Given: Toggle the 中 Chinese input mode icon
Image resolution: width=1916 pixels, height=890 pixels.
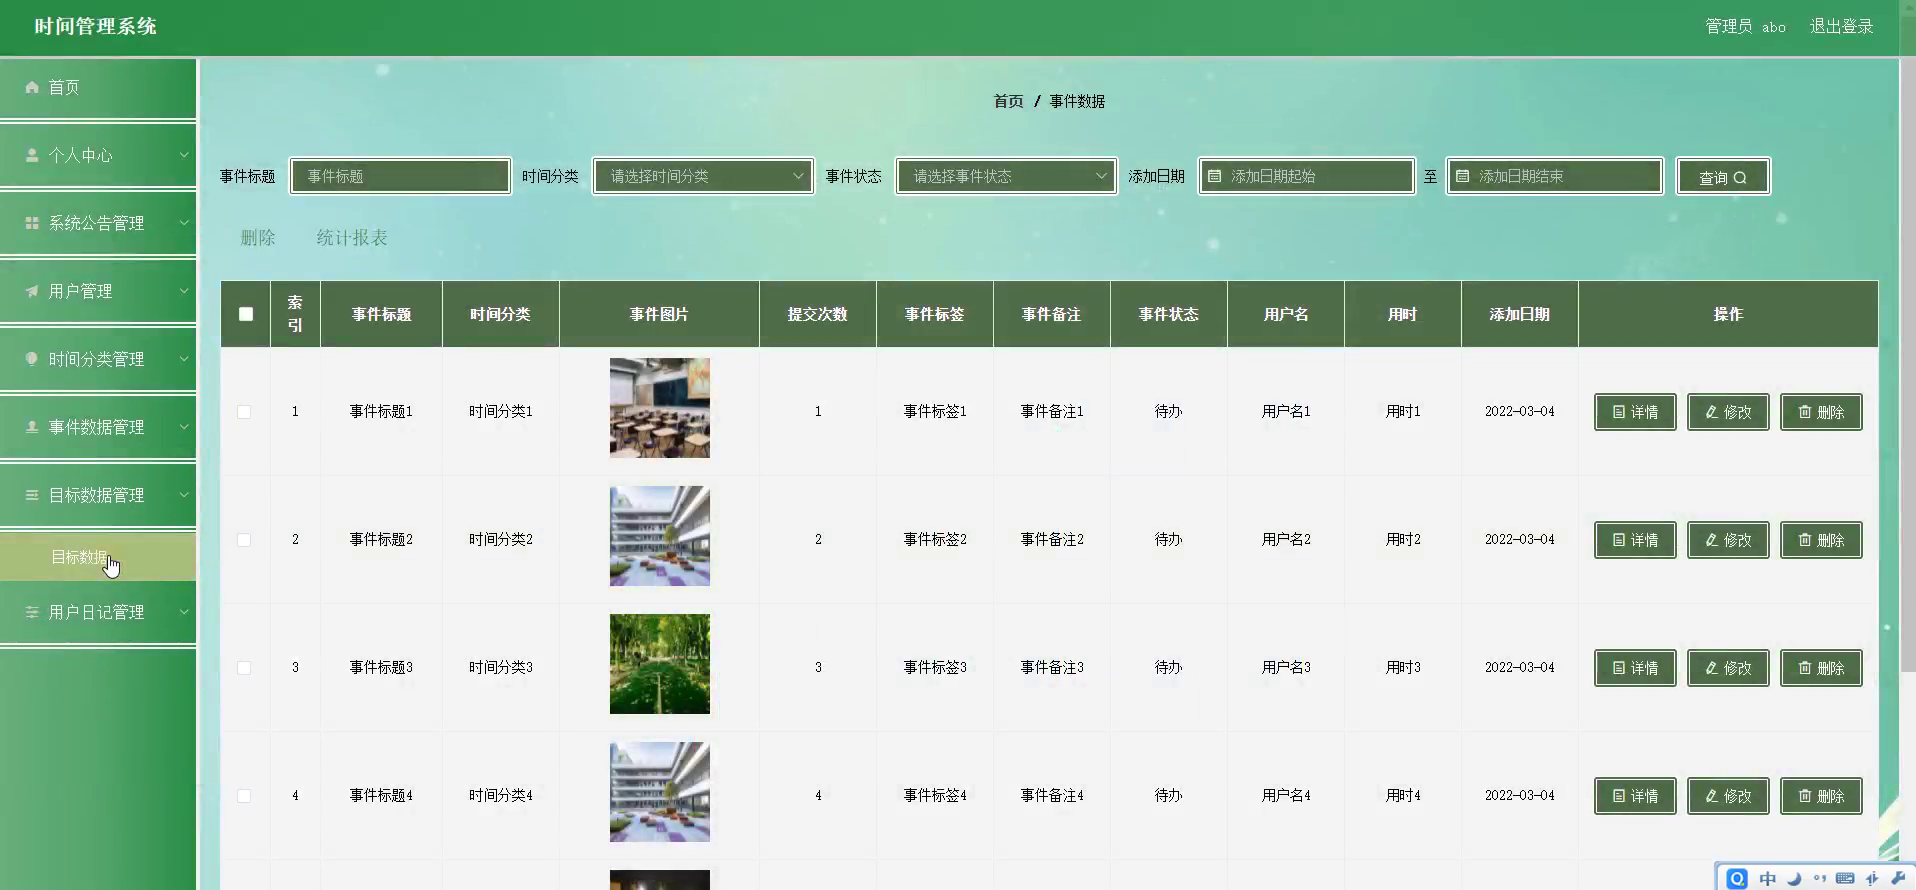Looking at the screenshot, I should click(1768, 878).
